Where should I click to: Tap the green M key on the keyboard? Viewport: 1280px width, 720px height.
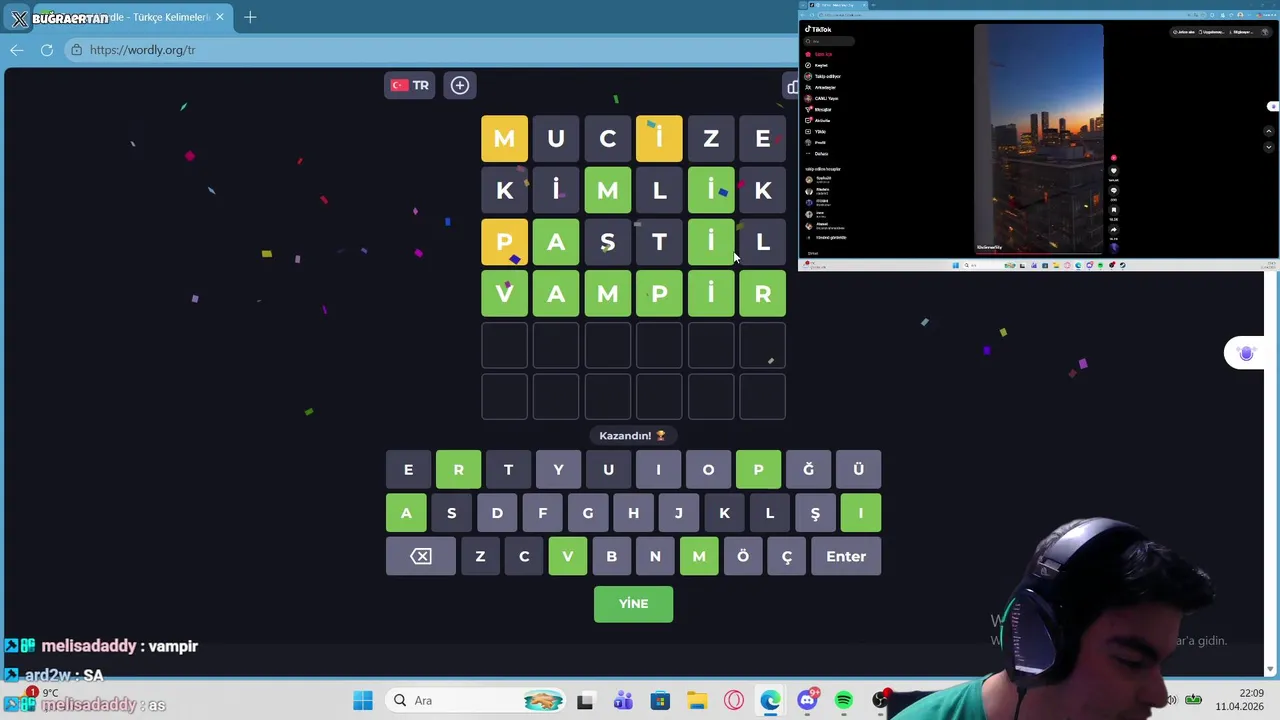(x=699, y=556)
